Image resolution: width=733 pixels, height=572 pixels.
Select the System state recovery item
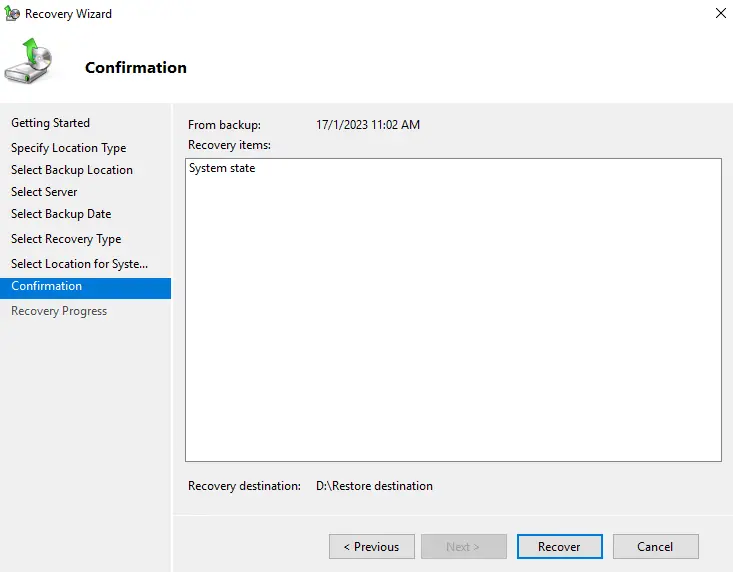pos(222,169)
